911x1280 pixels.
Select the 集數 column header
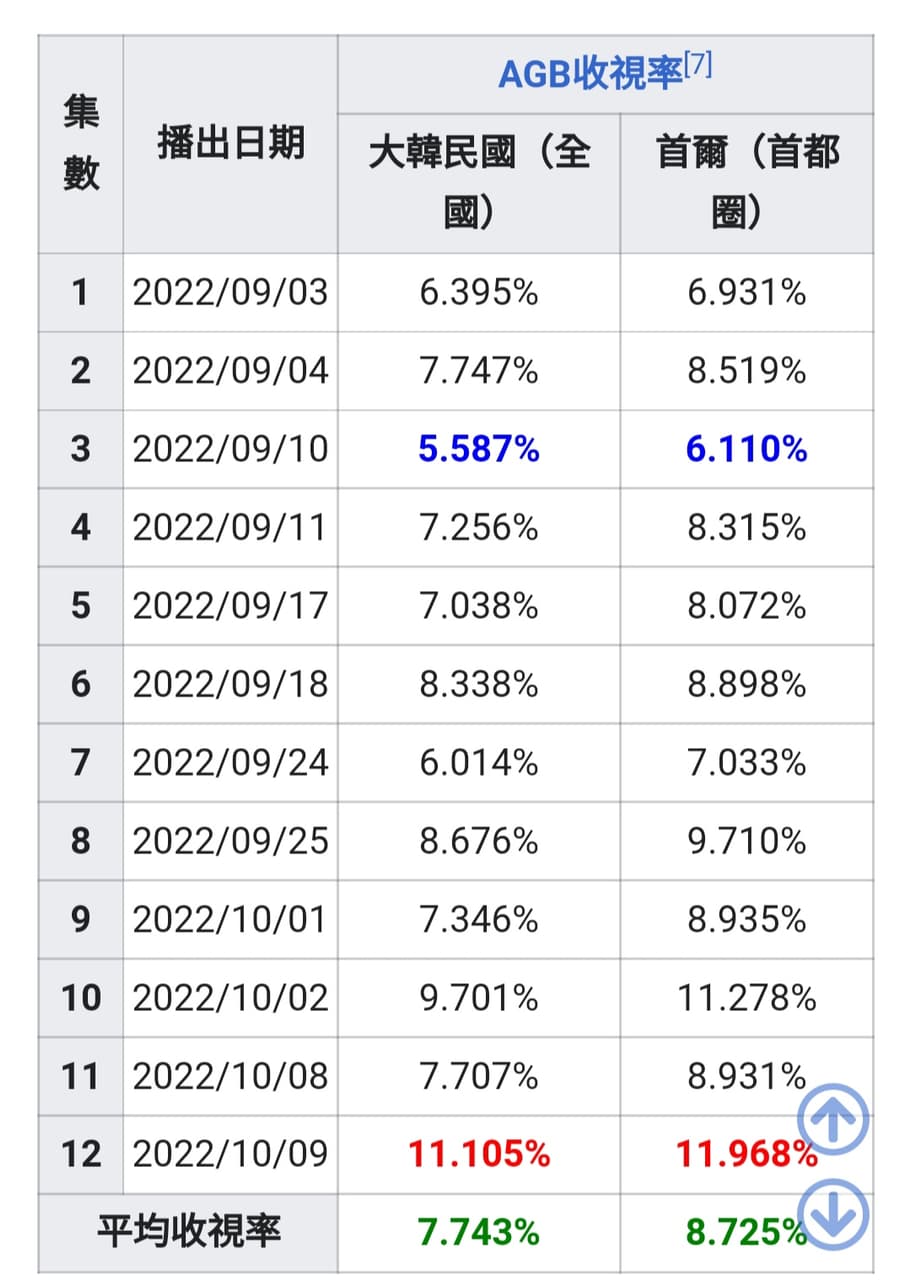[x=81, y=144]
